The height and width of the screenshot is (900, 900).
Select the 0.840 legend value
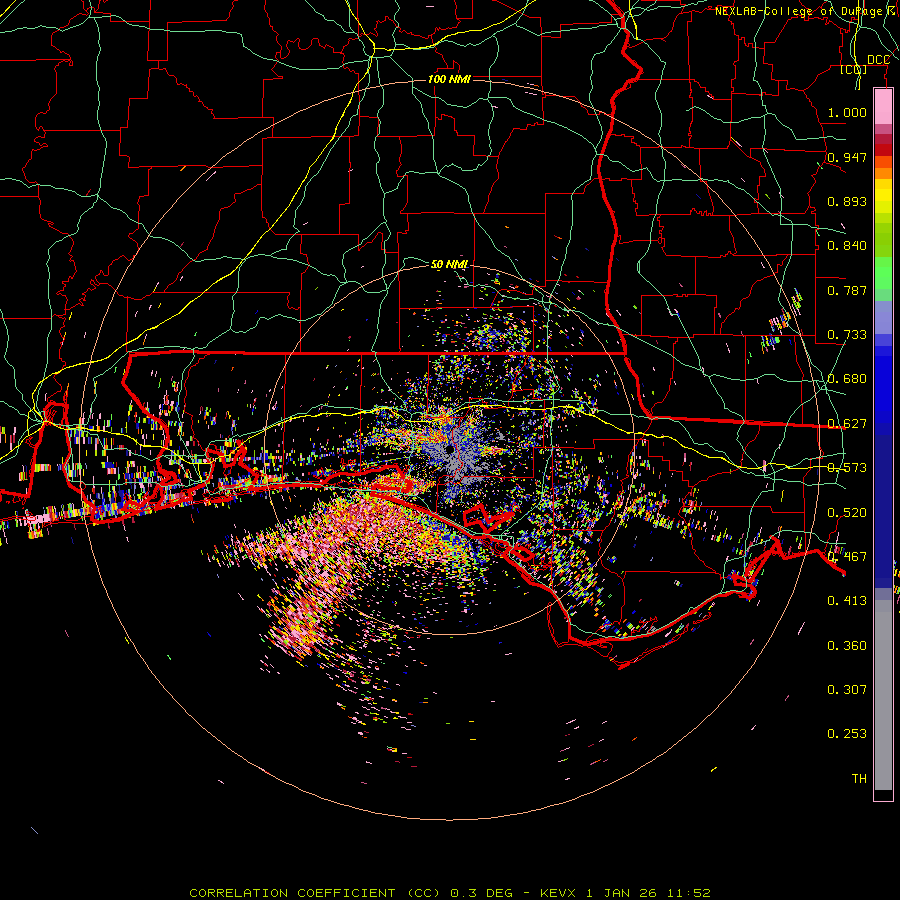click(x=847, y=246)
